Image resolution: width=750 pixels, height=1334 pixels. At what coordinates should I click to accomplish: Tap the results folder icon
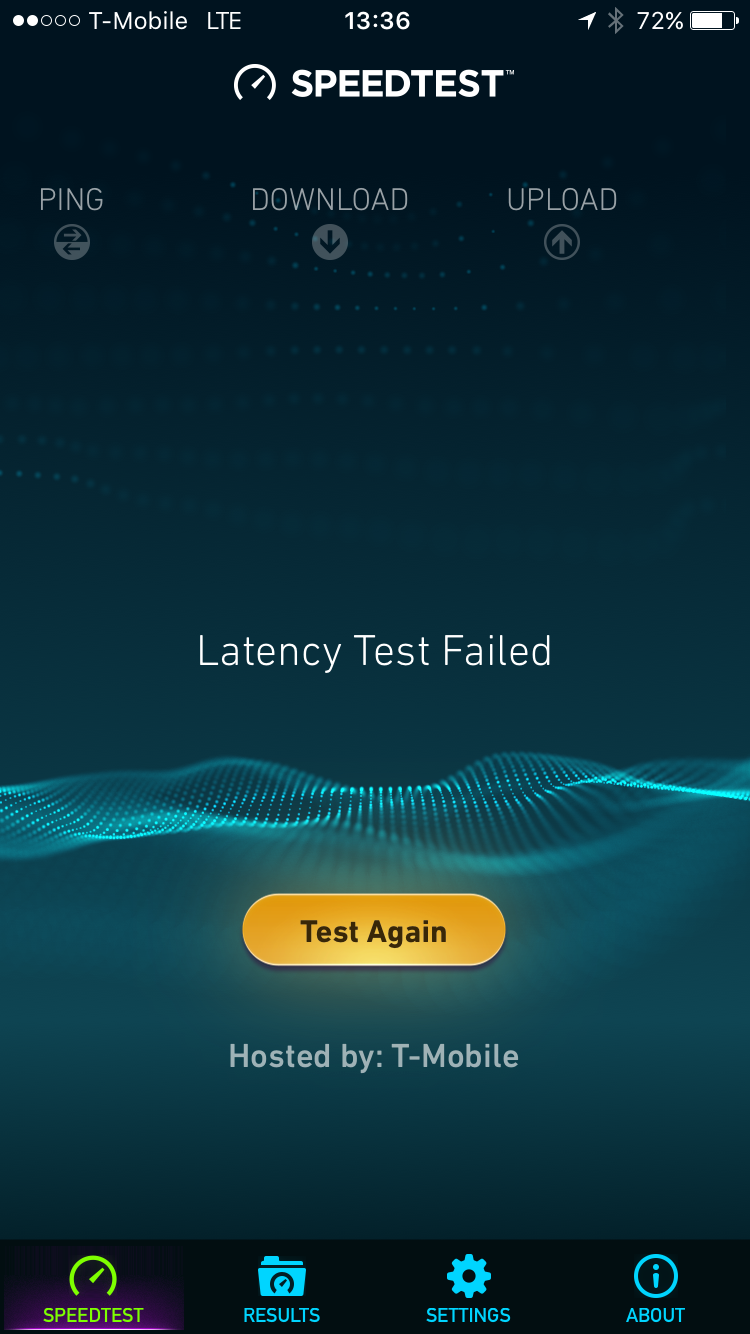[x=282, y=1277]
